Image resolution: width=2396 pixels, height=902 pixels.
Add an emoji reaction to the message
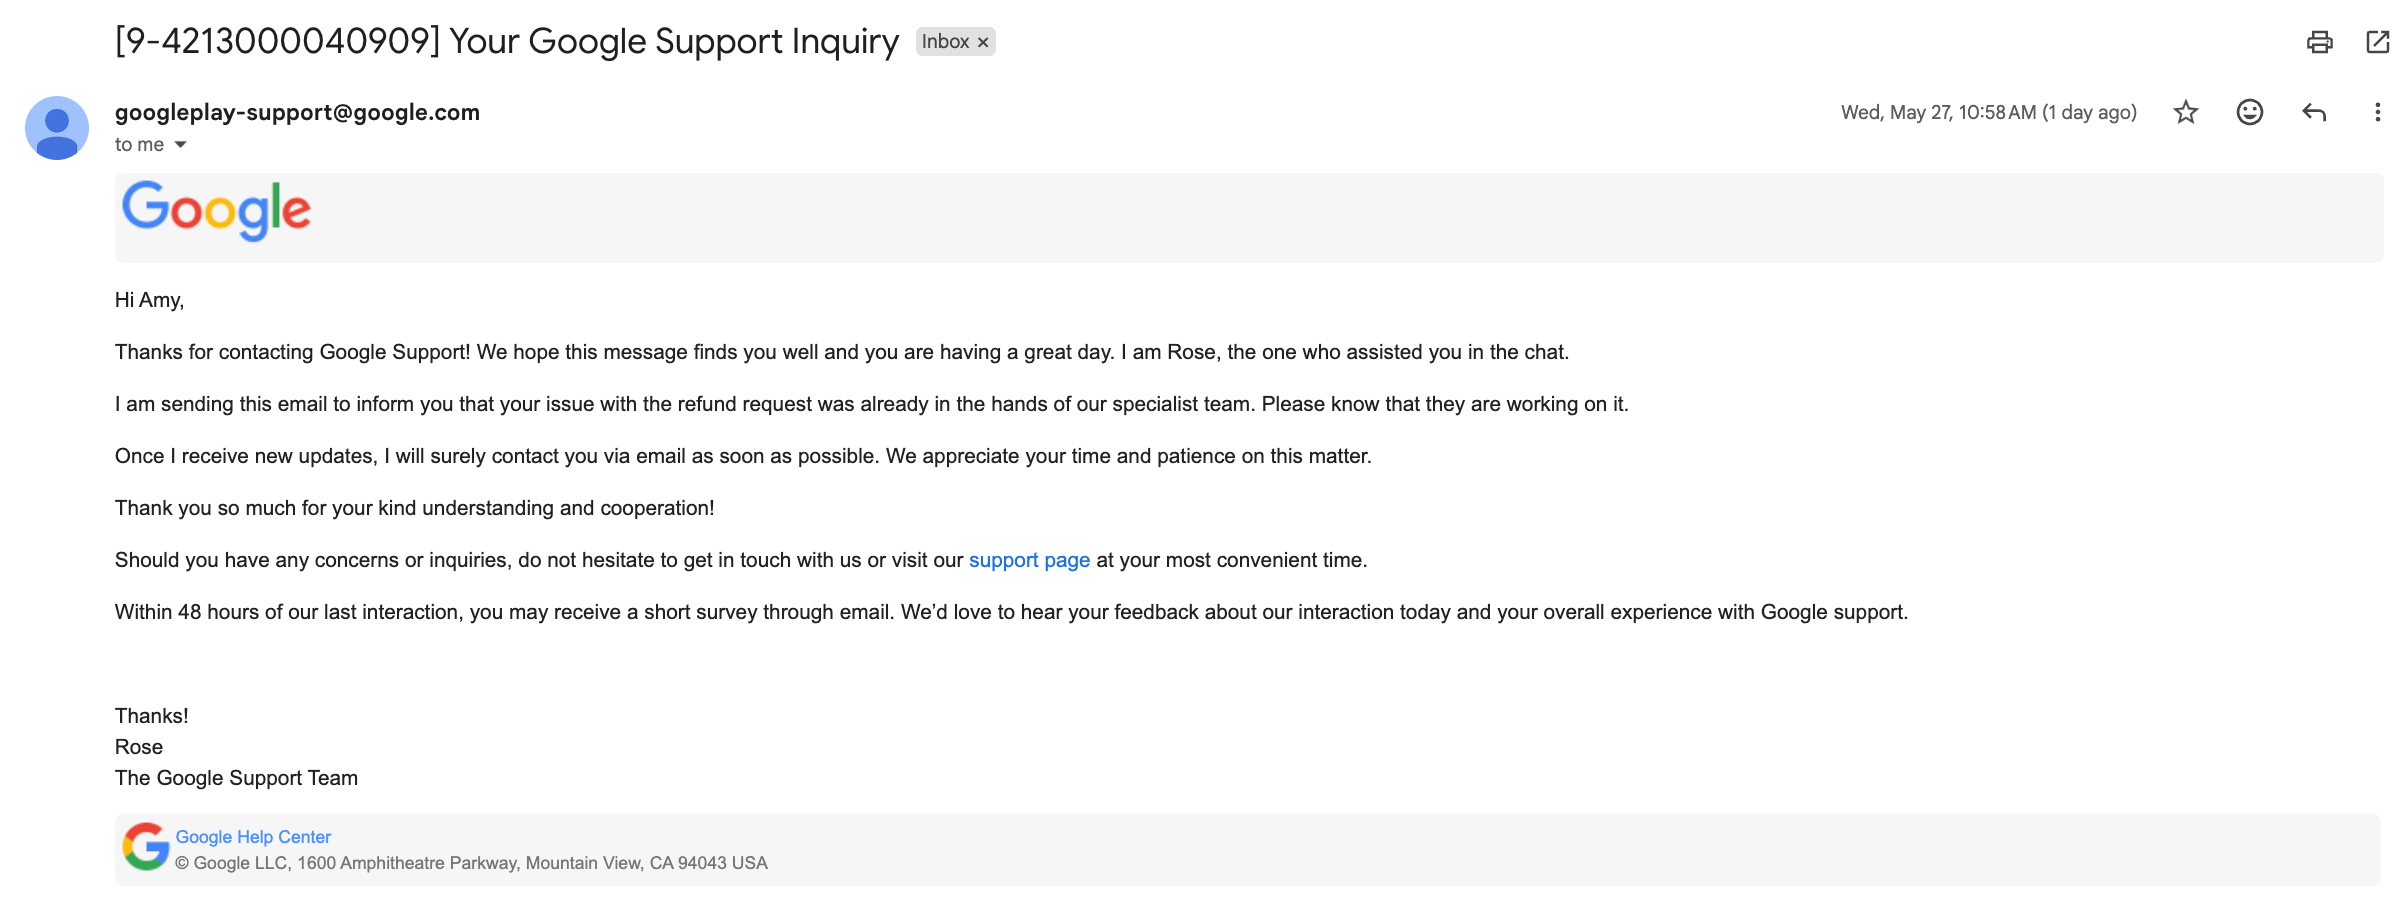pos(2250,112)
